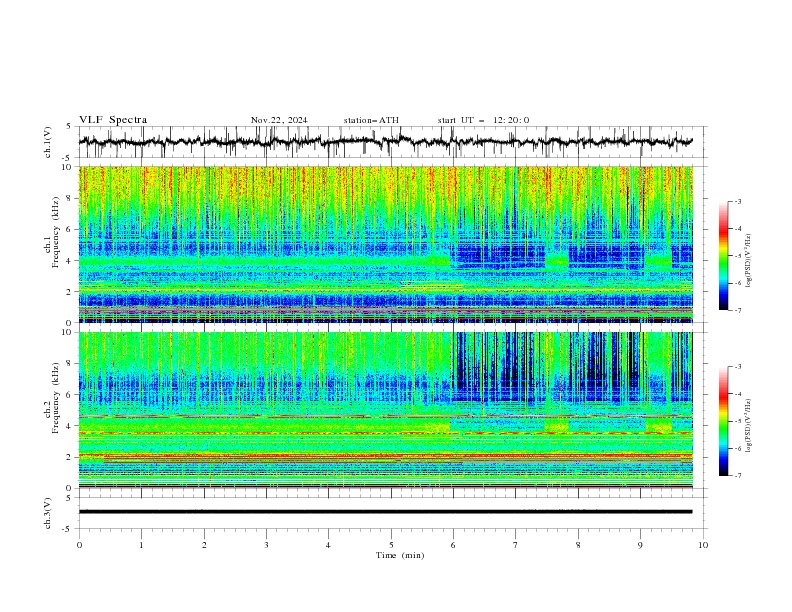Viewport: 792px width, 612px height.
Task: Click the 'VLF Spectra' title text
Action: click(113, 120)
